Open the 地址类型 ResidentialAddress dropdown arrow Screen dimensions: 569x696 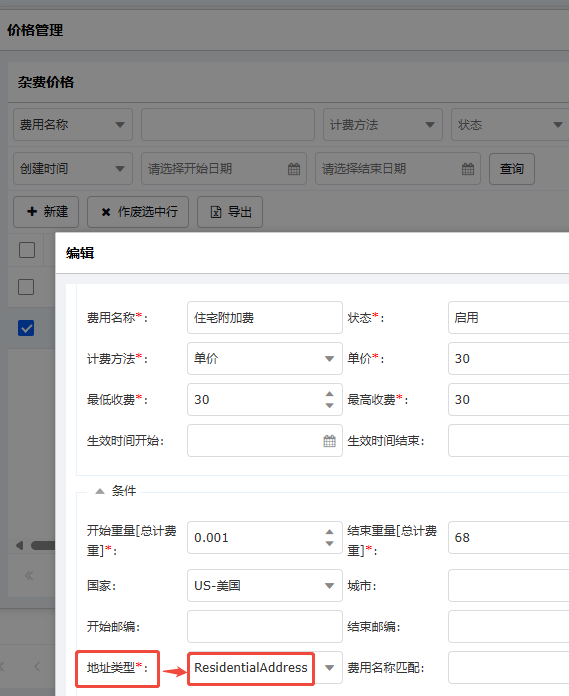click(329, 668)
